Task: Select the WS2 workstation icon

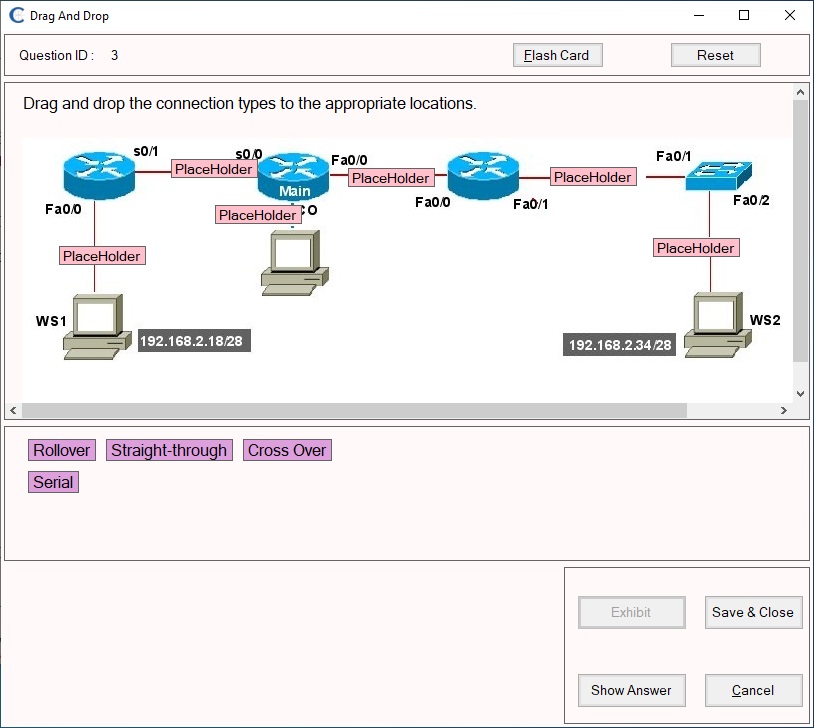Action: pyautogui.click(x=717, y=322)
